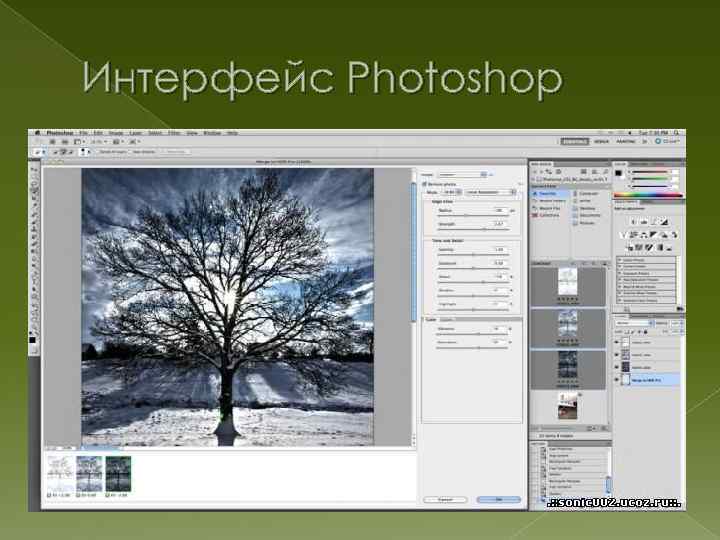720x540 pixels.
Task: Click the Saturation slider in Color tab
Action: click(x=472, y=348)
